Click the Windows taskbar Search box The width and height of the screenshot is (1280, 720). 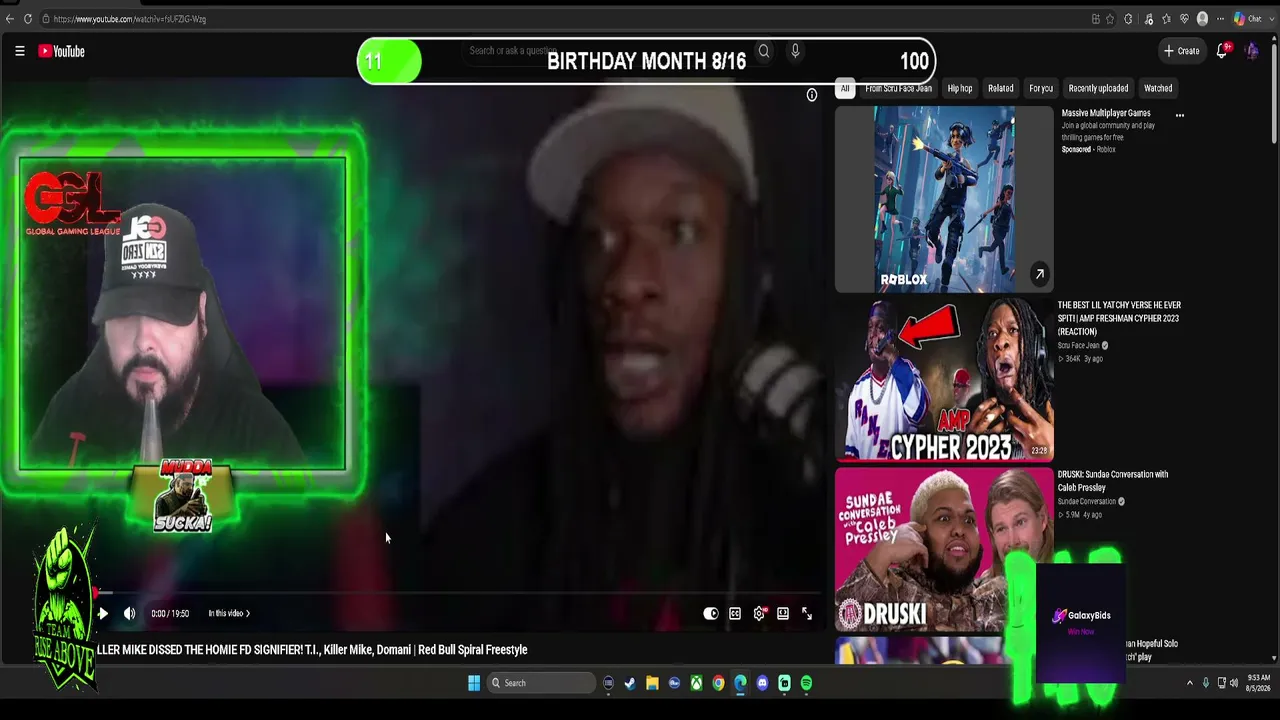coord(541,683)
